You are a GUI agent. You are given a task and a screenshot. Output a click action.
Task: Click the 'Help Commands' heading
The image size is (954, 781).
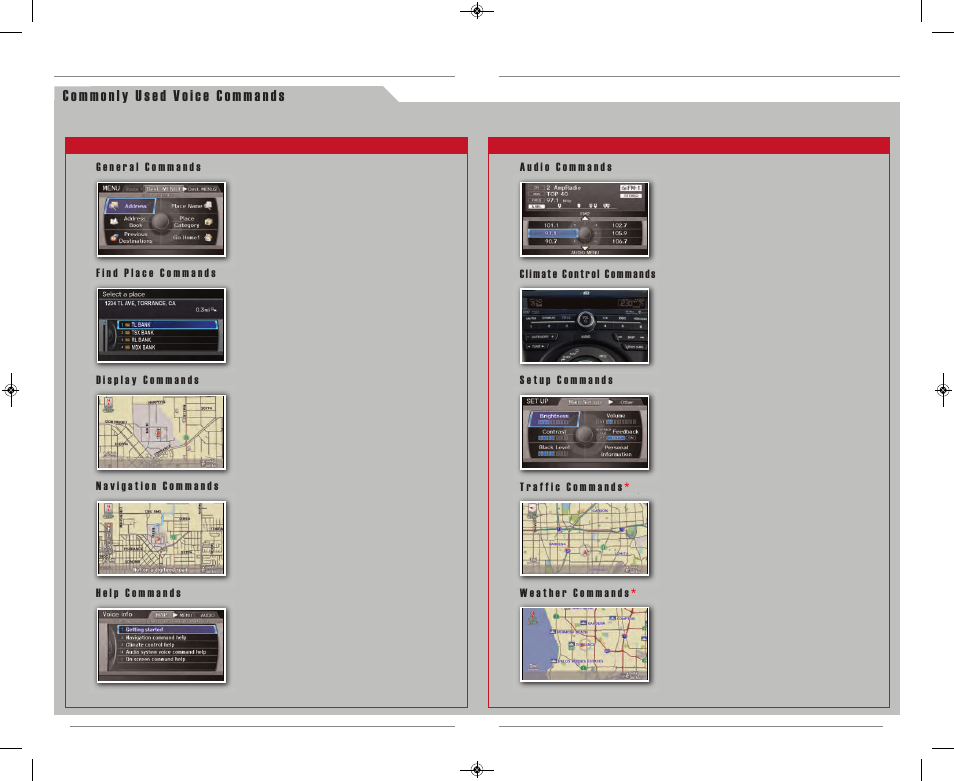coord(138,592)
